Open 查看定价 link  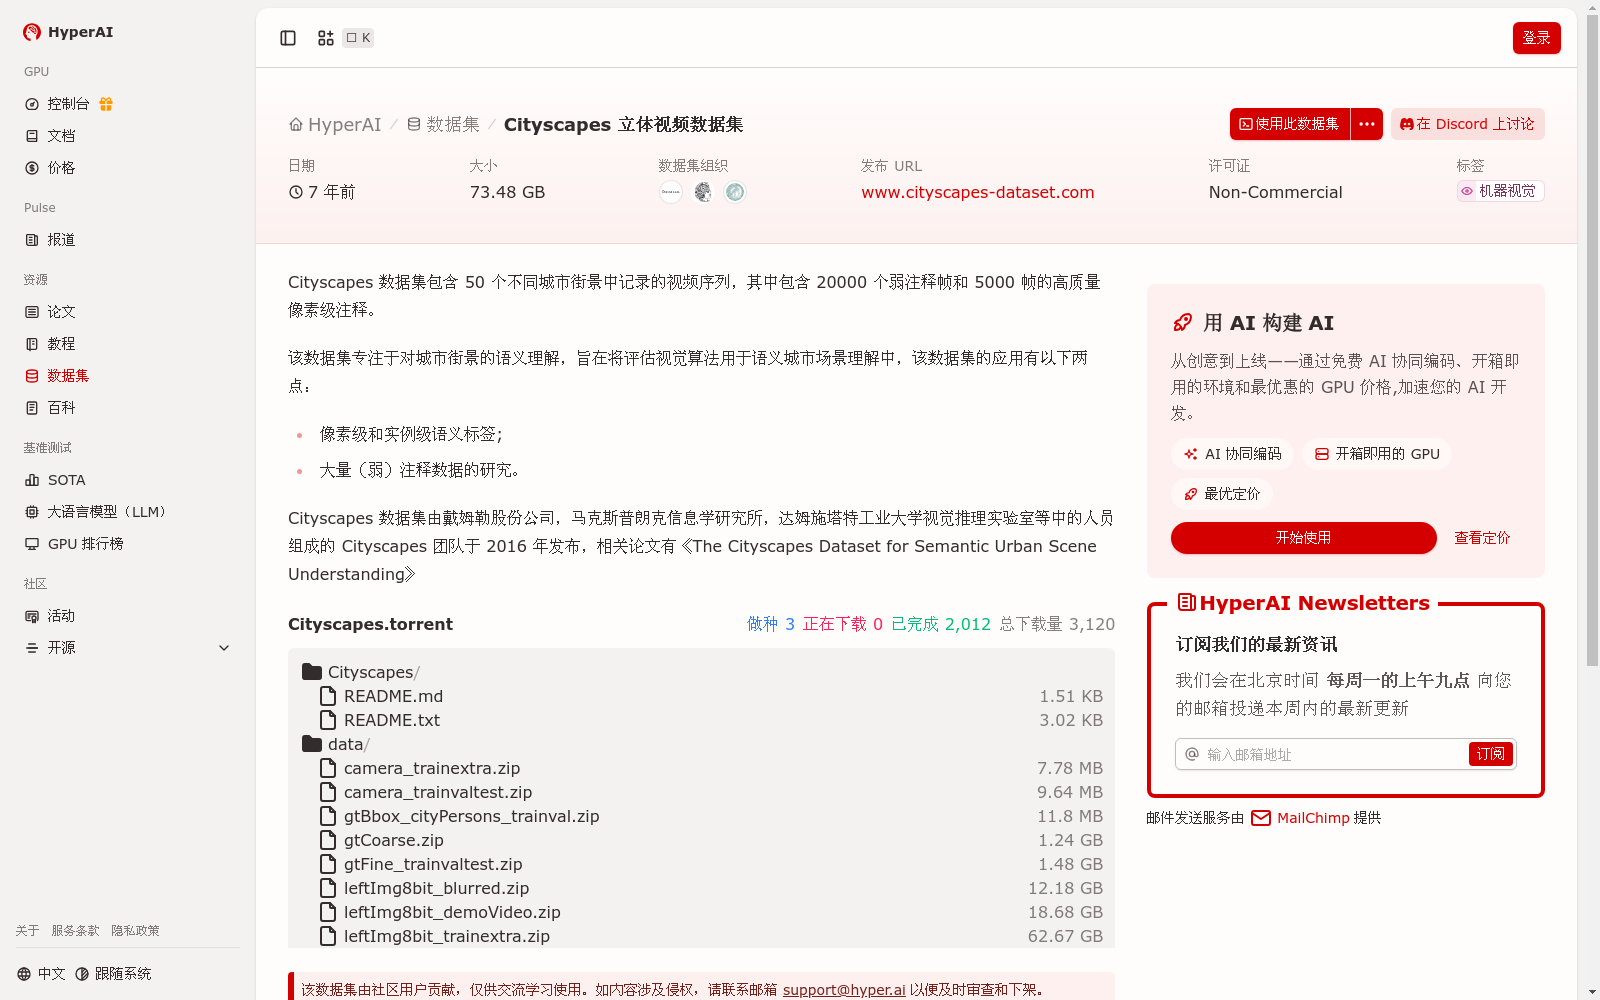[x=1482, y=538]
